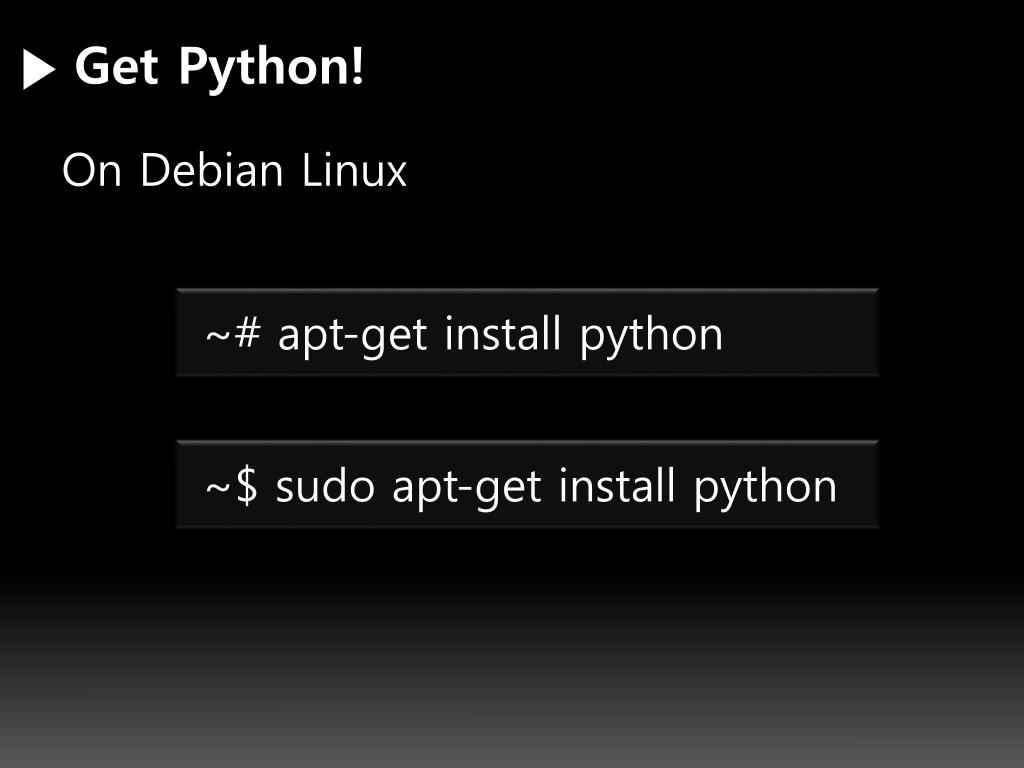Viewport: 1024px width, 768px height.
Task: Click "python" in the sudo command line
Action: (x=765, y=488)
